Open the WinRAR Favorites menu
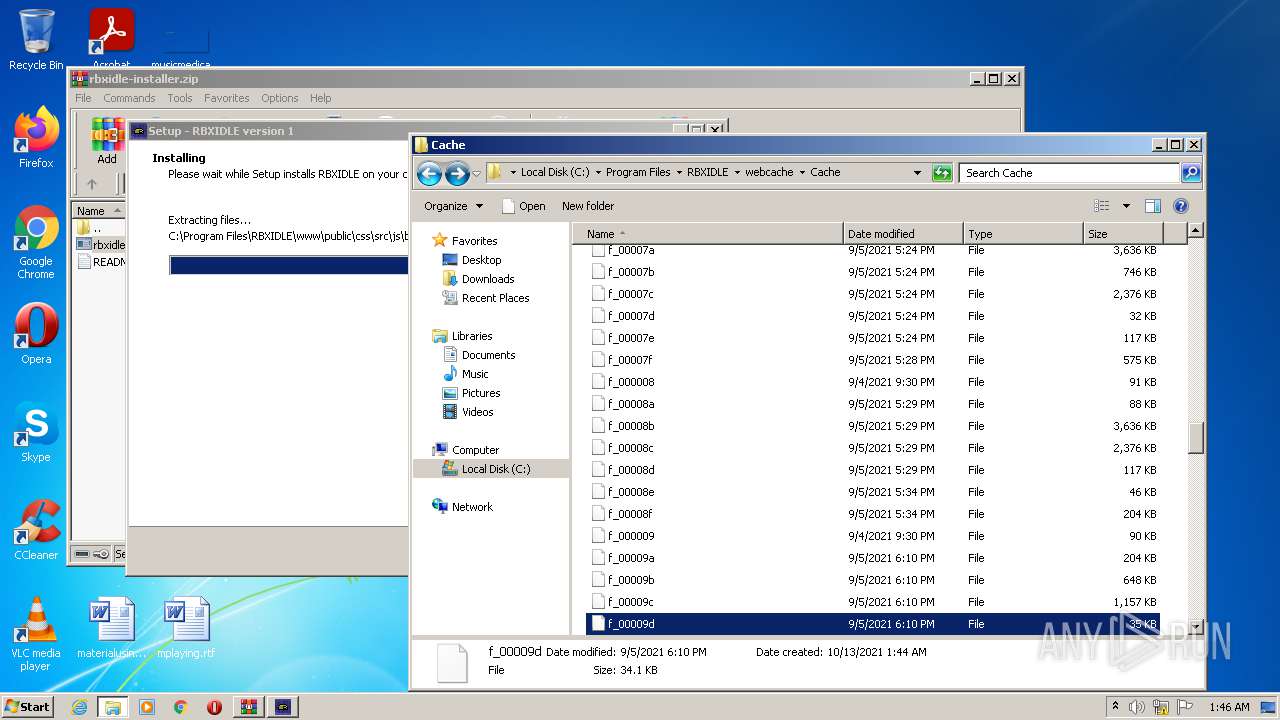 pos(227,98)
